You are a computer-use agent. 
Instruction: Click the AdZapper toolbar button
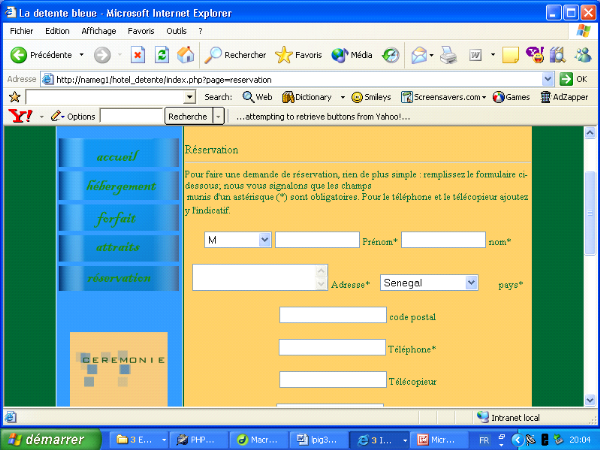[x=564, y=97]
